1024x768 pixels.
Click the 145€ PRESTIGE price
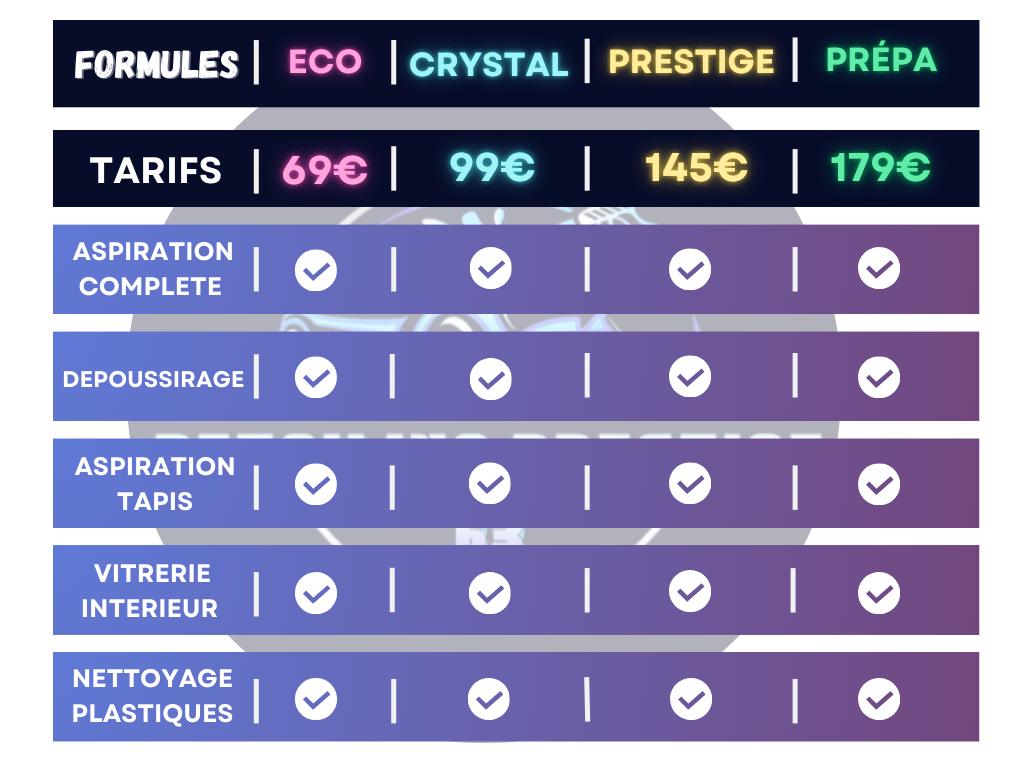[x=696, y=169]
